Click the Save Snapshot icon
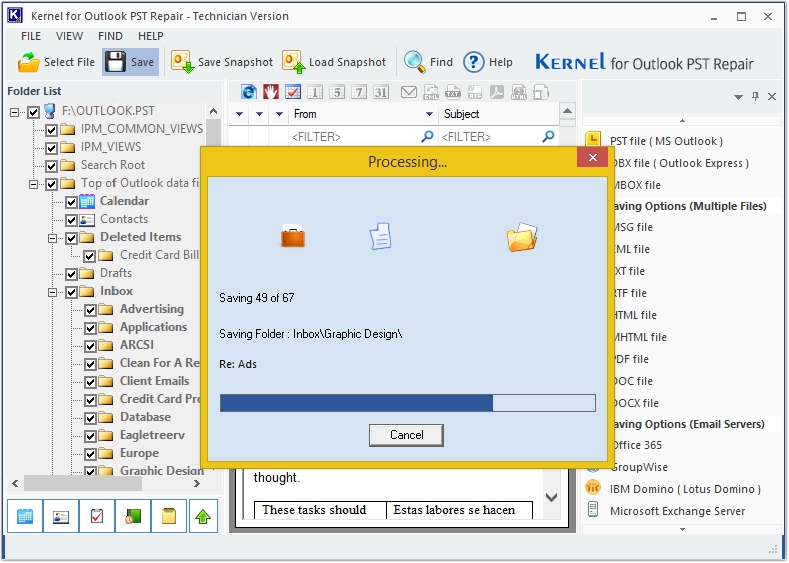789x563 pixels. [x=182, y=62]
